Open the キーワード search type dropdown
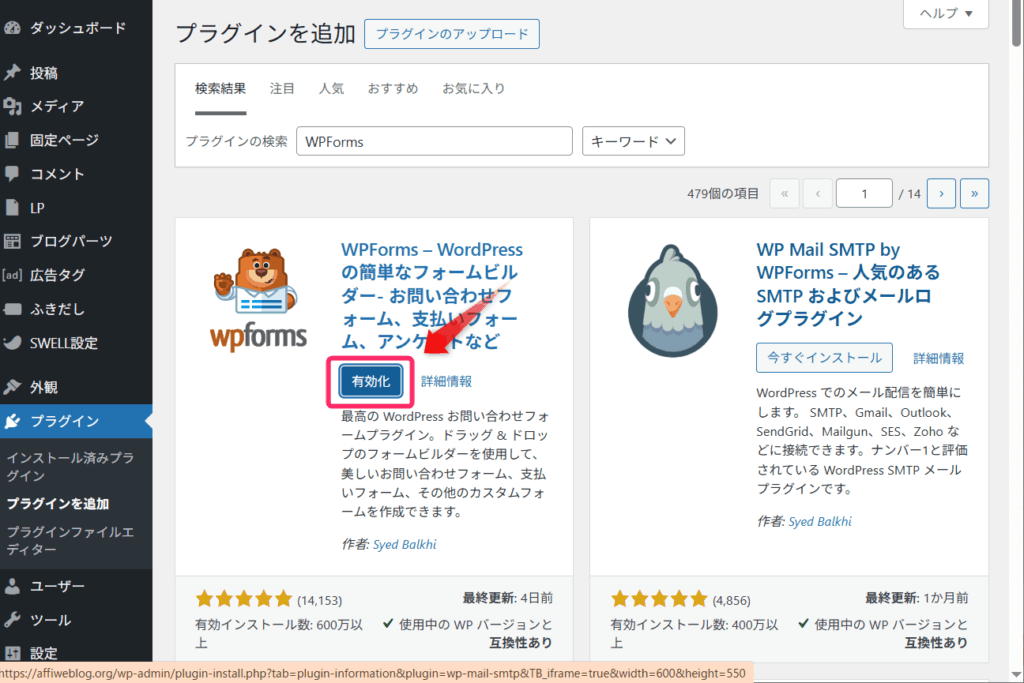The image size is (1024, 683). pos(633,141)
